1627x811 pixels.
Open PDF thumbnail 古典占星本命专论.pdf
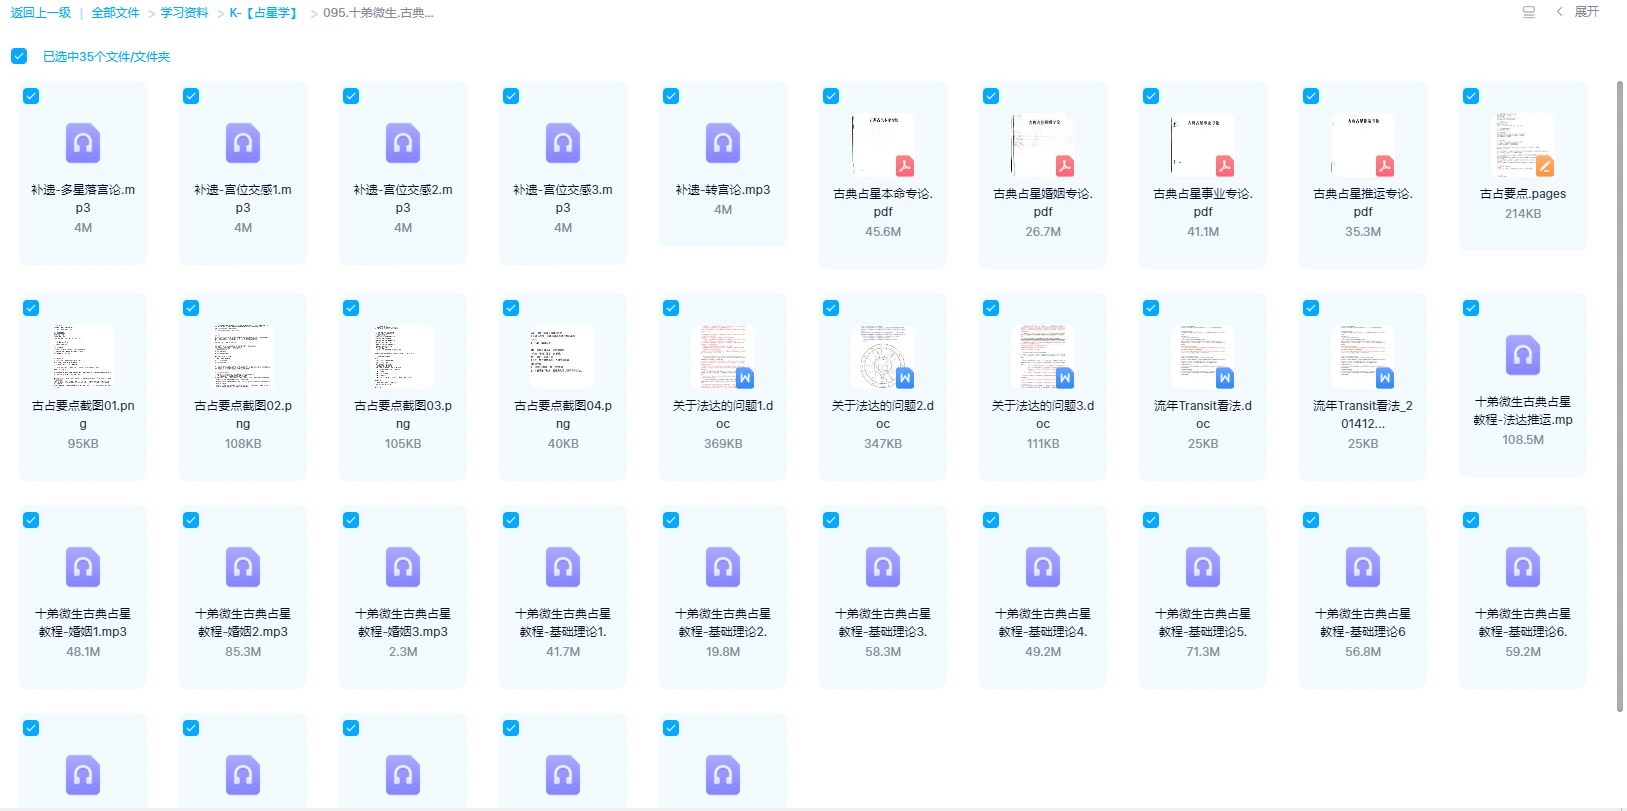coord(883,145)
